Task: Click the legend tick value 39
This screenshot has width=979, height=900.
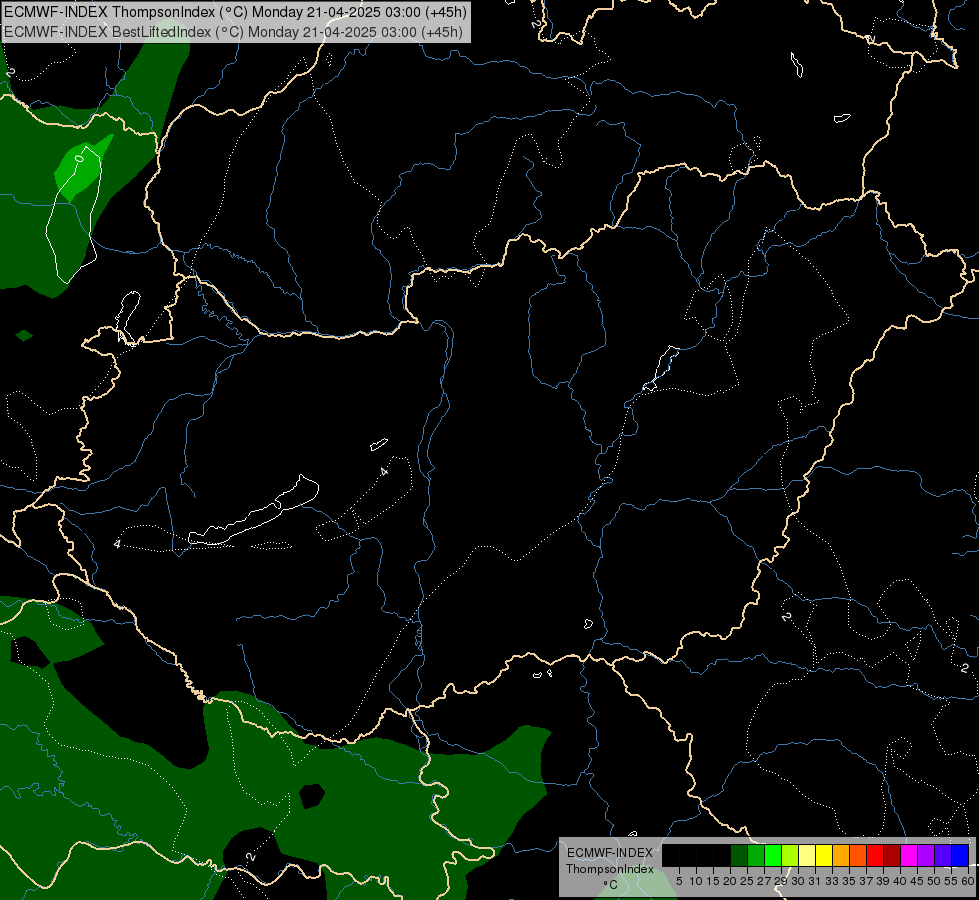Action: [883, 881]
